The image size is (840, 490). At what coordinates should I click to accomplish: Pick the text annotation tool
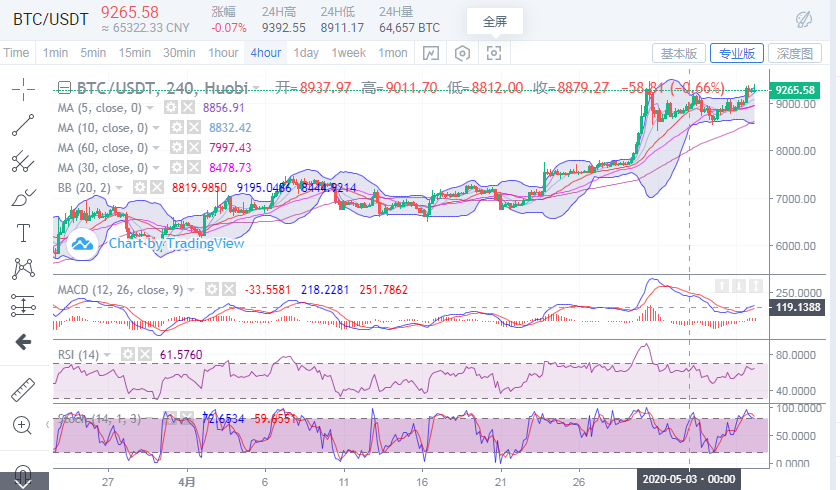tap(22, 233)
